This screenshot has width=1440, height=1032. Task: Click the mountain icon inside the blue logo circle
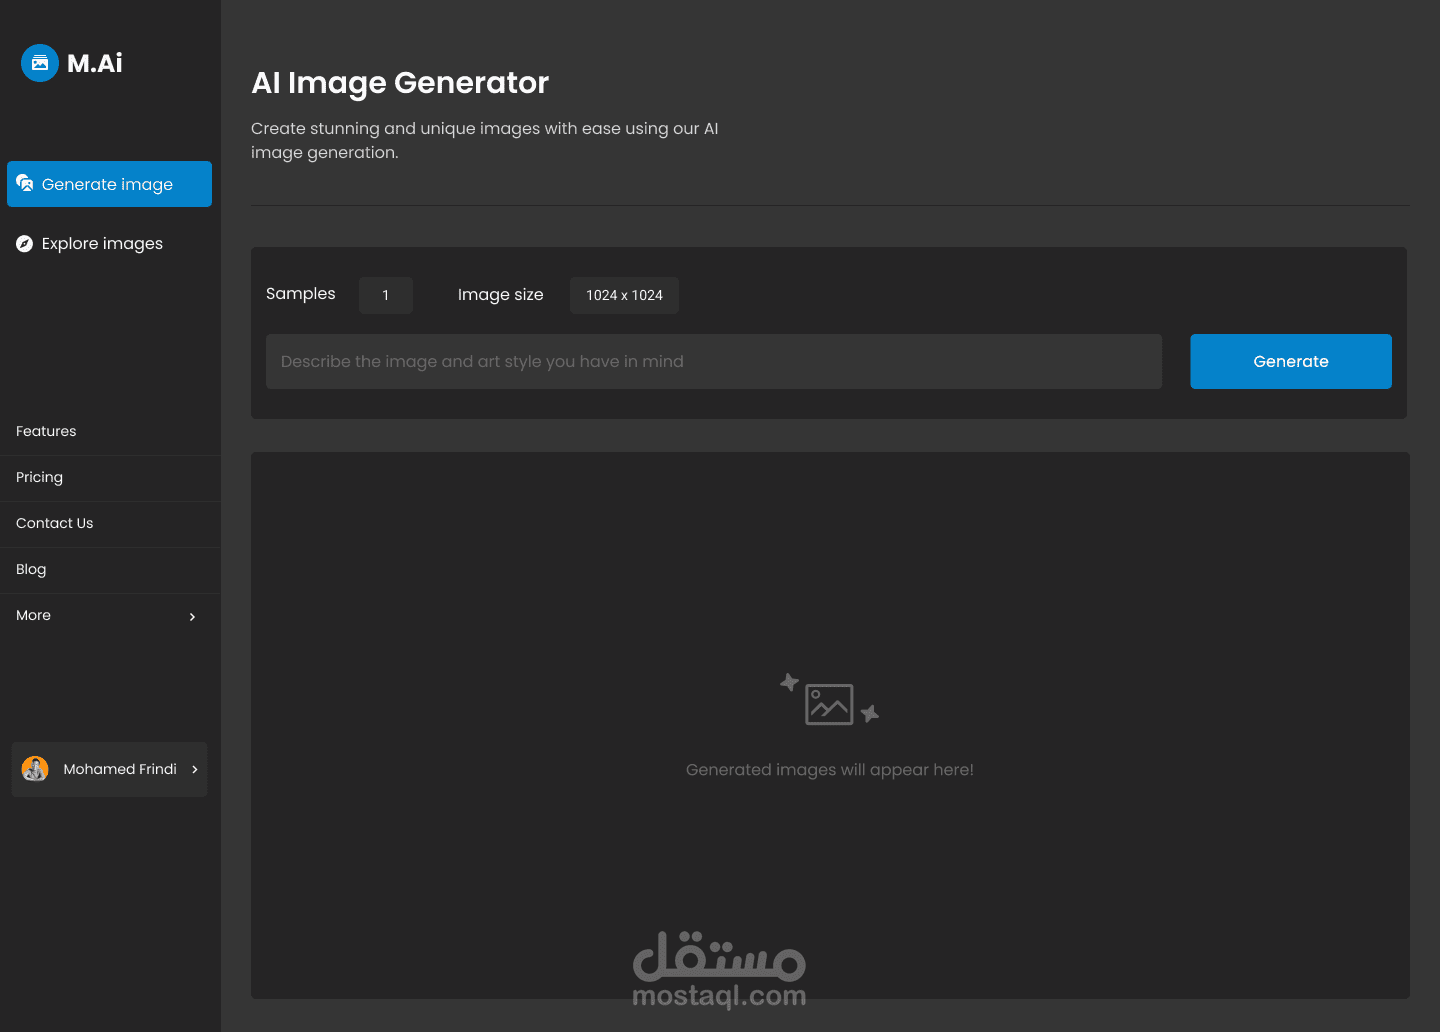tap(39, 62)
